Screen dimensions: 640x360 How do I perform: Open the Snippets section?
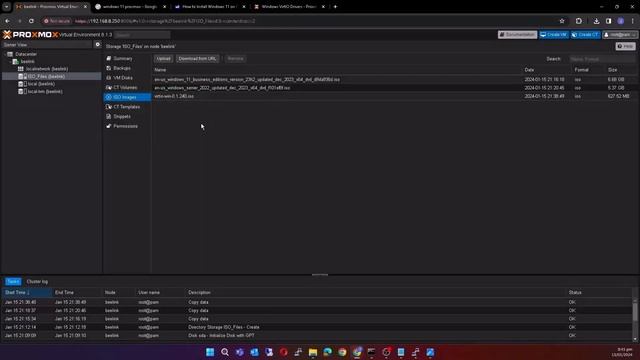[122, 116]
